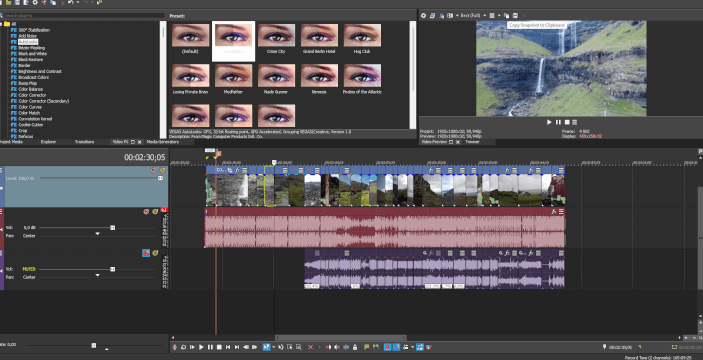Mute the video track
The height and width of the screenshot is (360, 703).
click(x=153, y=170)
